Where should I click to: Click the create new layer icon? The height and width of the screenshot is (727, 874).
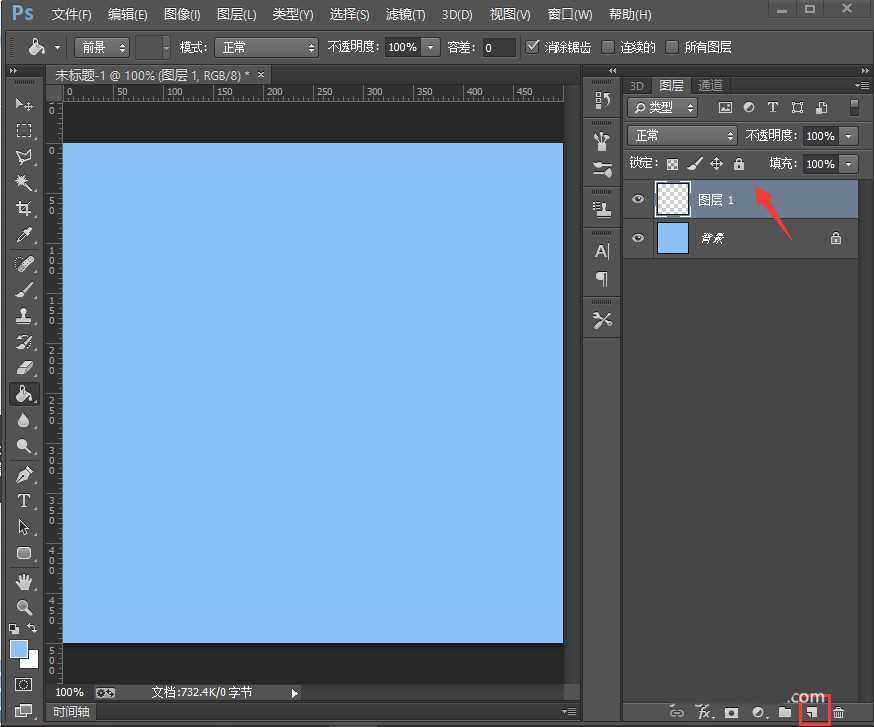tap(813, 712)
